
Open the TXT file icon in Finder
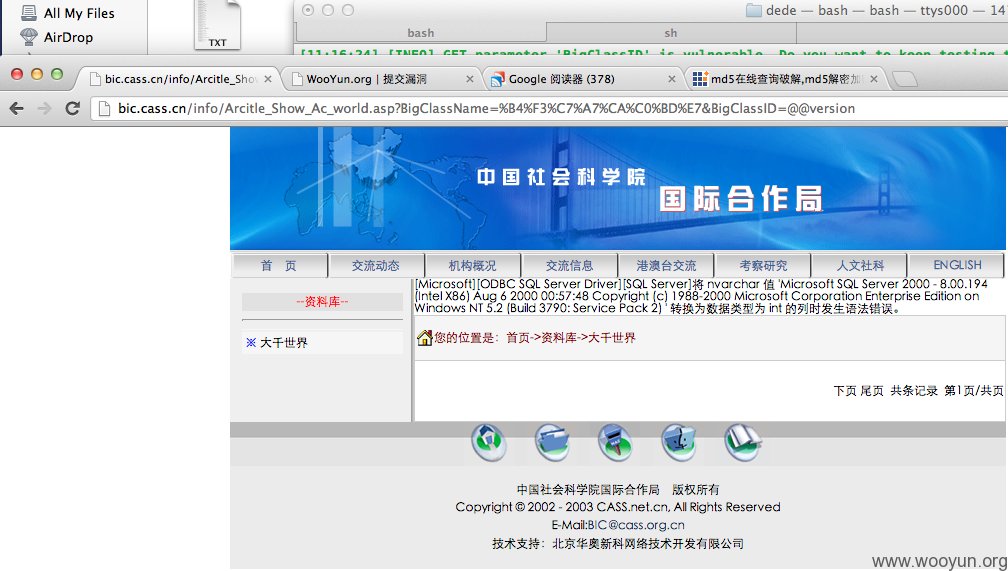(x=217, y=25)
